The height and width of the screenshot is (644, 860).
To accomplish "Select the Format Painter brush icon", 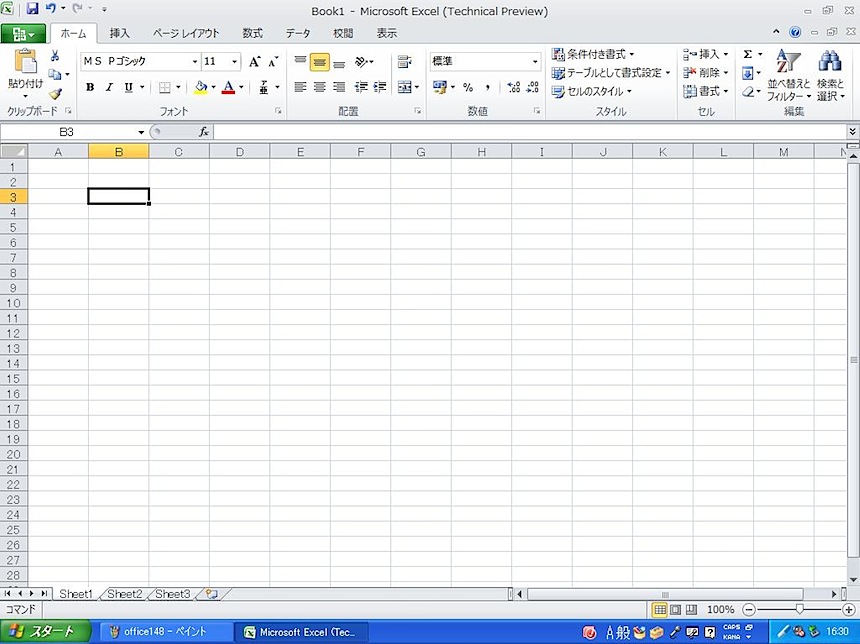I will point(55,94).
